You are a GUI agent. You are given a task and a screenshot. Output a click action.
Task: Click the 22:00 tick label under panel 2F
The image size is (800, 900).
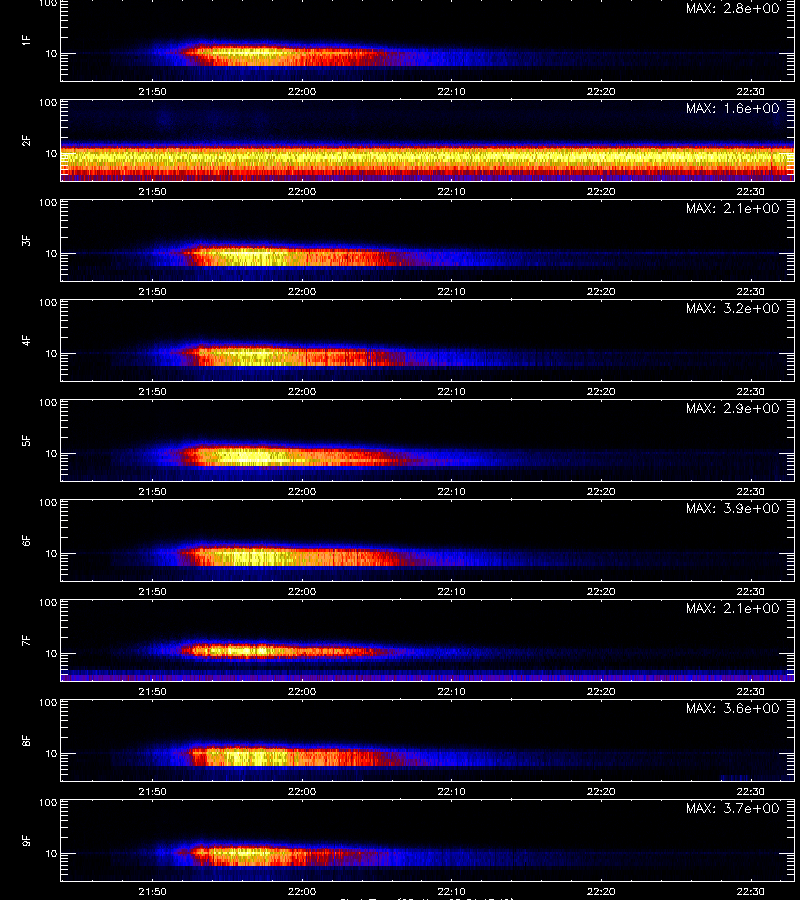pyautogui.click(x=302, y=192)
